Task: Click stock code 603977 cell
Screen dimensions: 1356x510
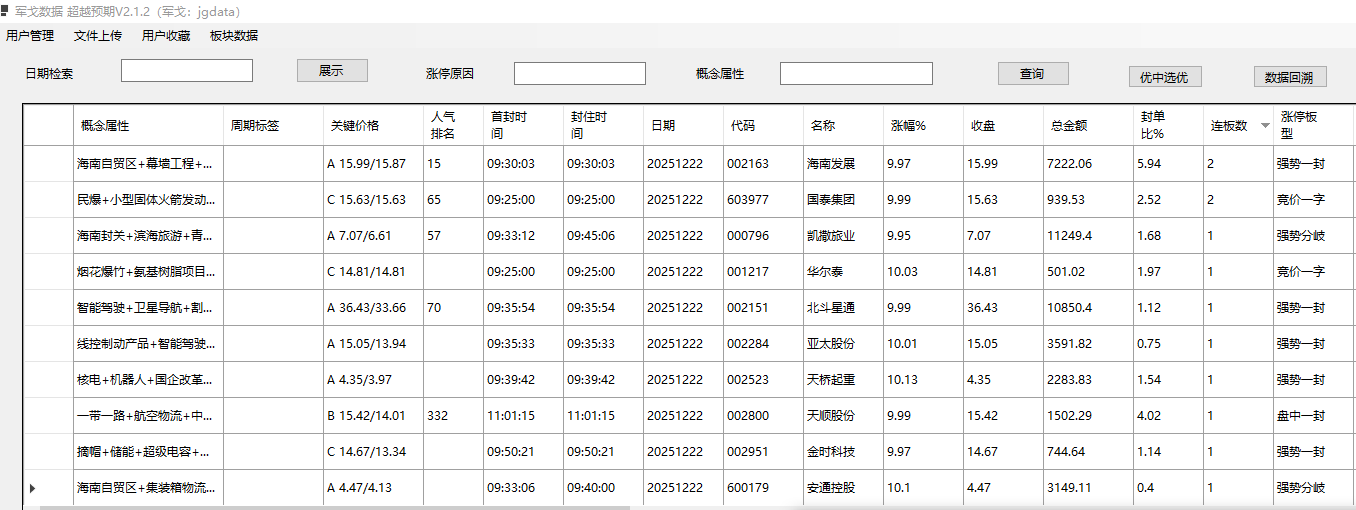Action: tap(763, 200)
